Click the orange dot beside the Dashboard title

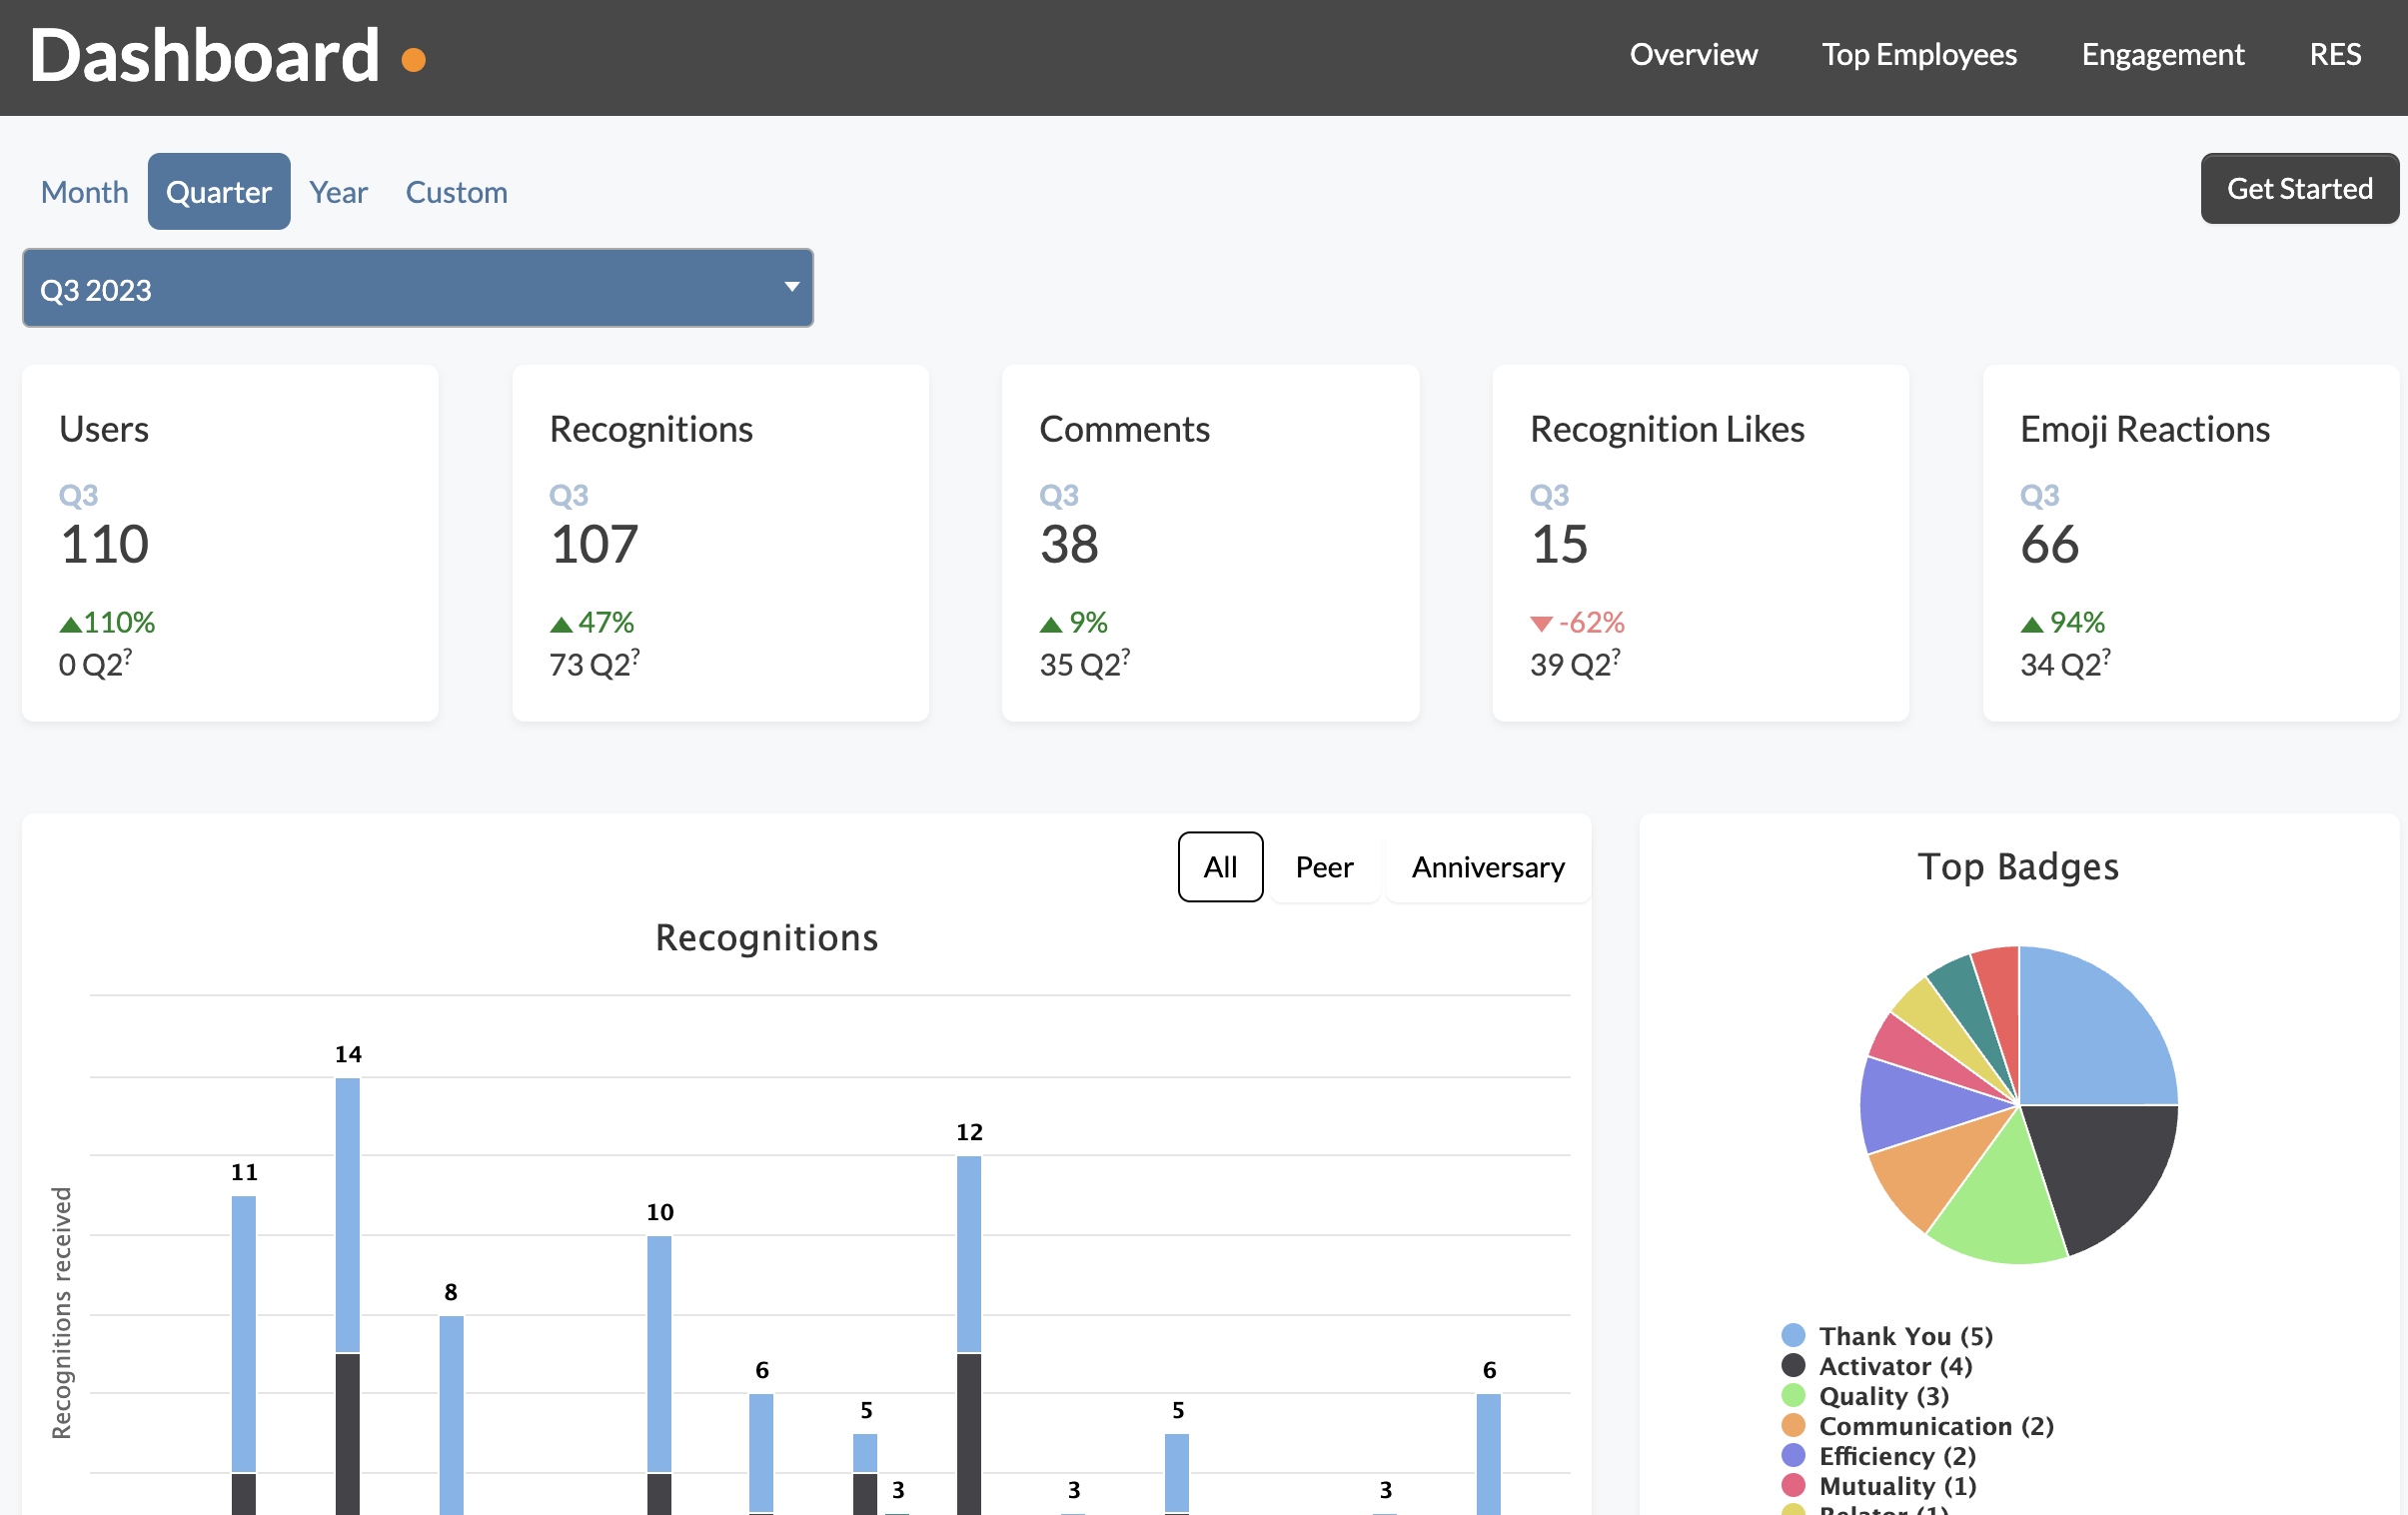(x=413, y=60)
